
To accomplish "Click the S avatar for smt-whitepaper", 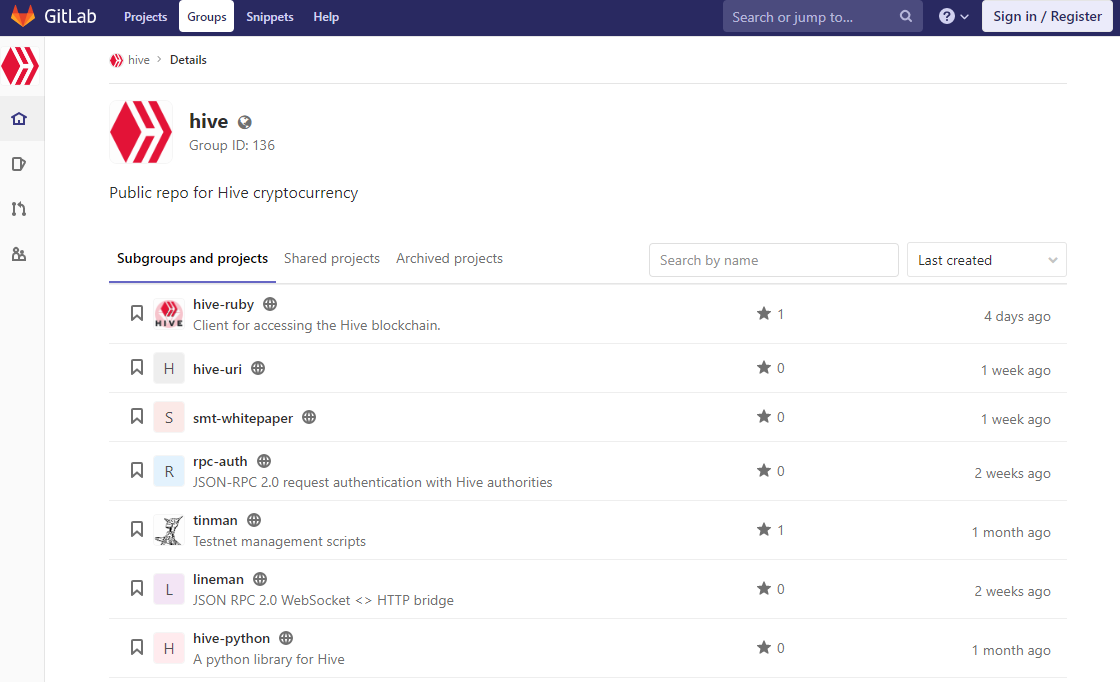I will [169, 417].
